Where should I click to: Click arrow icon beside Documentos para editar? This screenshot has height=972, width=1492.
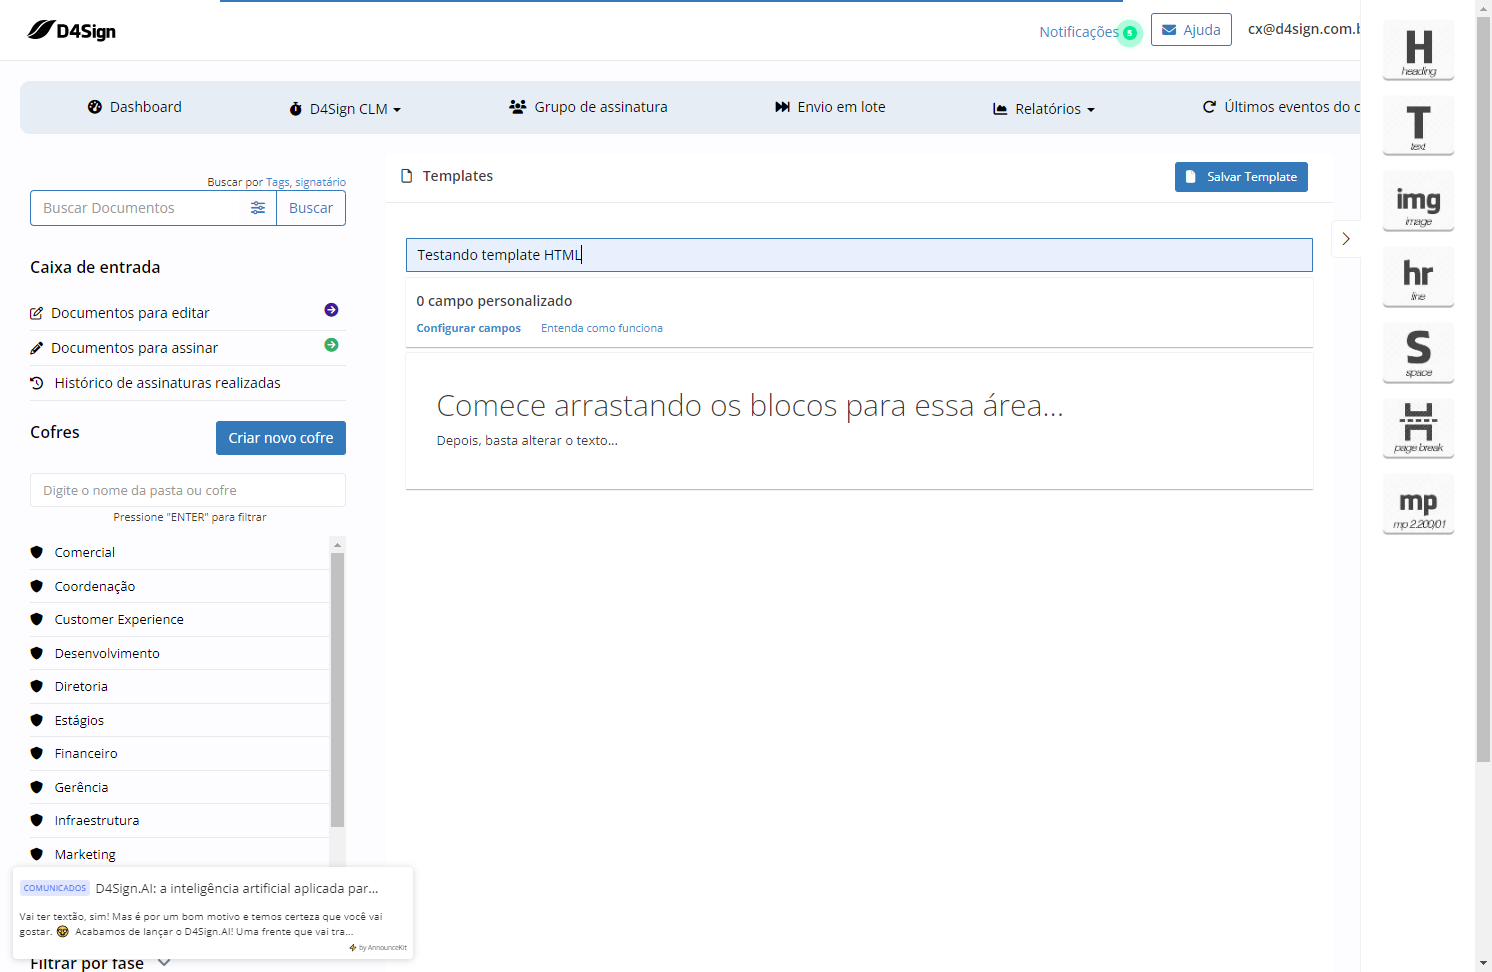tap(331, 310)
